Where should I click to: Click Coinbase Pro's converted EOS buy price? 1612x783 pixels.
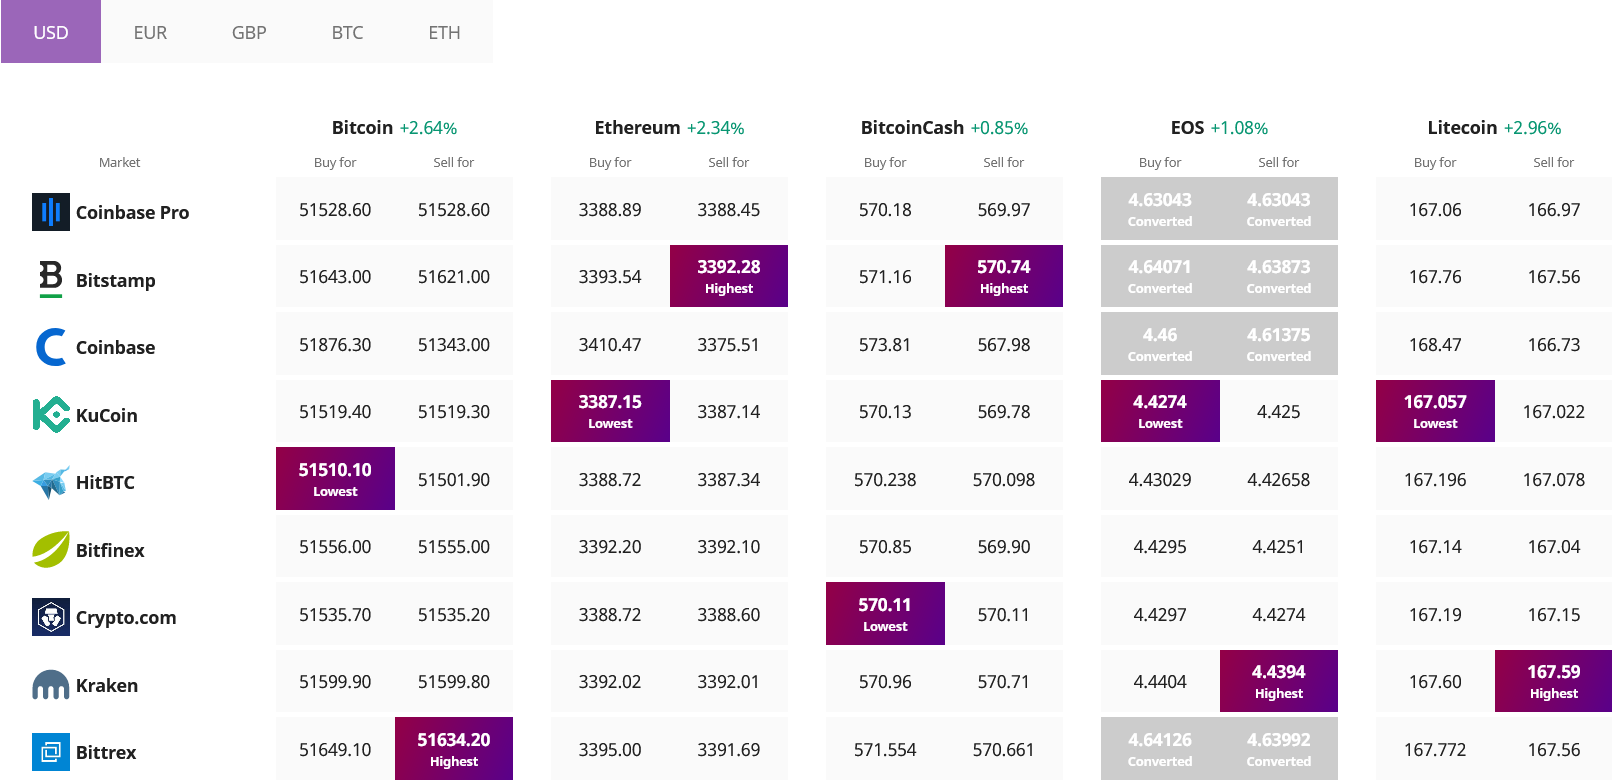pyautogui.click(x=1160, y=208)
